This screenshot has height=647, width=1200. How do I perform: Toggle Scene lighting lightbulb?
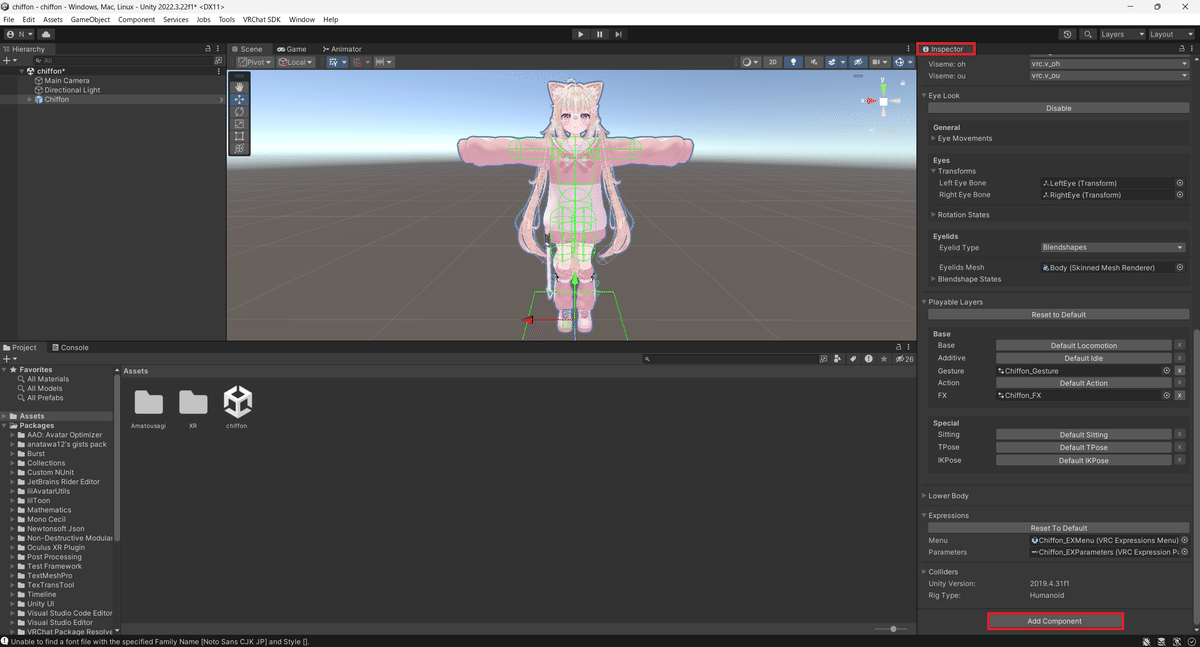pyautogui.click(x=794, y=62)
